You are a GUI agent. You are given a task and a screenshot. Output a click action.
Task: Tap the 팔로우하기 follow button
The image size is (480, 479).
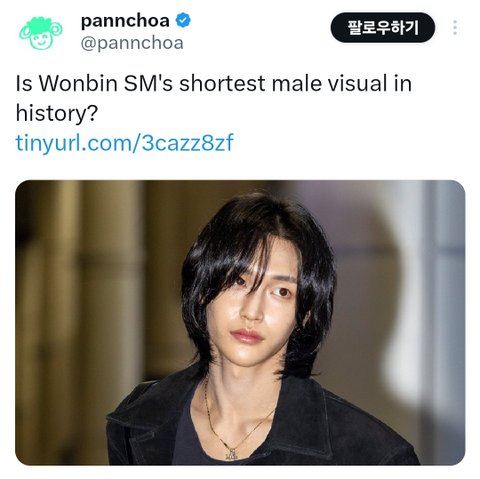[383, 28]
